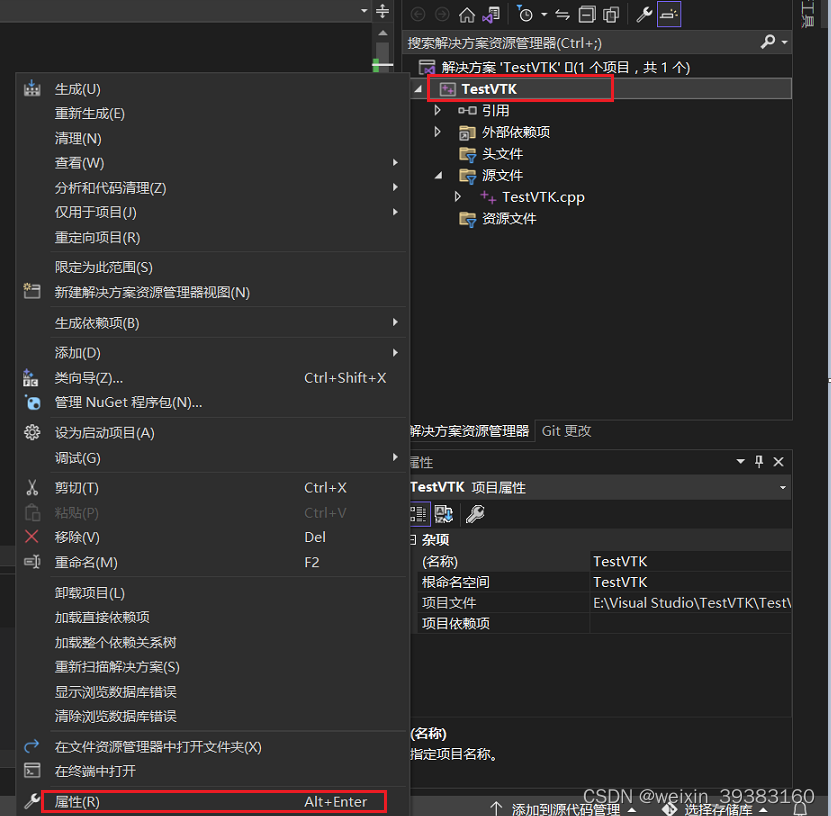Viewport: 831px width, 816px height.
Task: Open the Properties panel window options arrow
Action: 740,462
